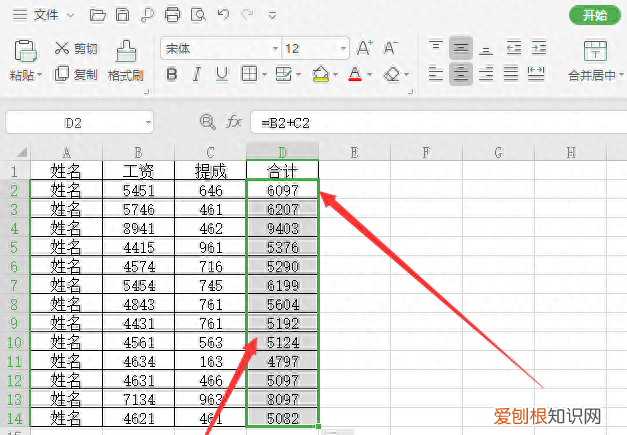Open the font size 12 dropdown

pyautogui.click(x=343, y=49)
